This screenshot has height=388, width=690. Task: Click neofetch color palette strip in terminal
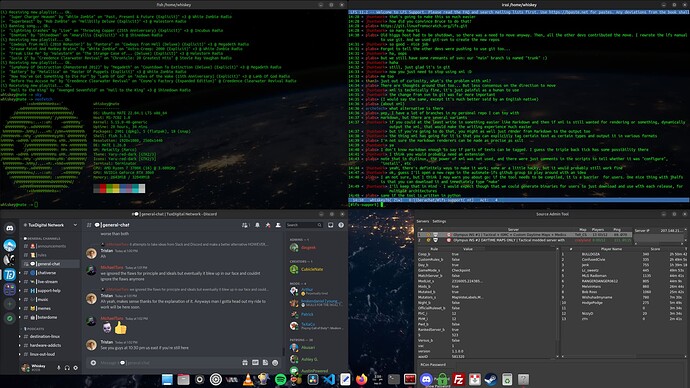coord(119,188)
